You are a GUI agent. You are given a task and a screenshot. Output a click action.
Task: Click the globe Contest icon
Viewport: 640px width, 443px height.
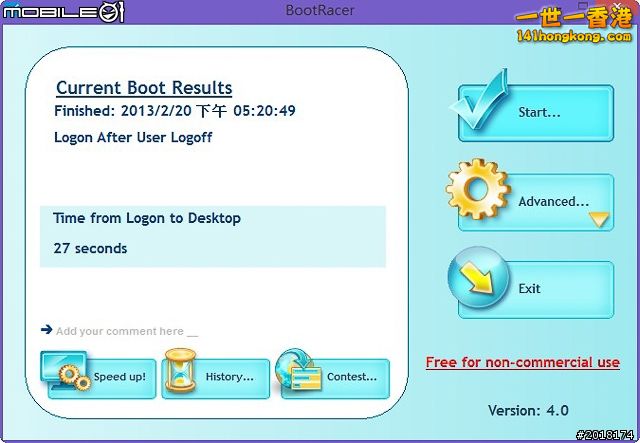tap(297, 372)
